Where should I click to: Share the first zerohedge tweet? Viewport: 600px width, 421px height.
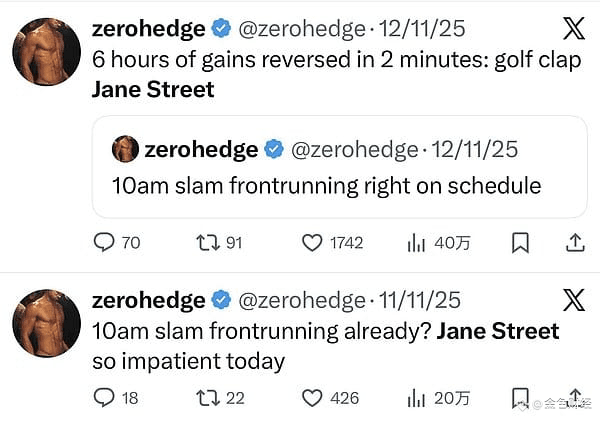tap(575, 243)
